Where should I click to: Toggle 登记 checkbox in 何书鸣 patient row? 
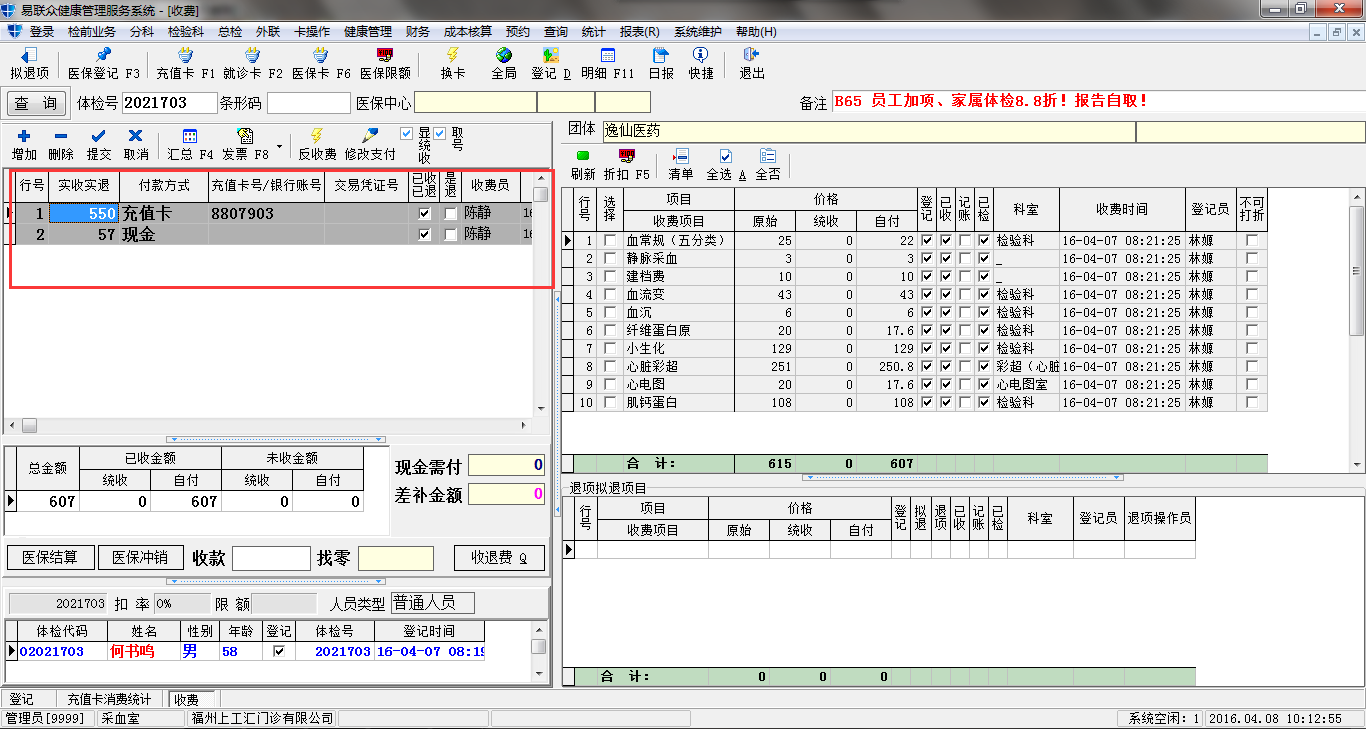pos(279,651)
